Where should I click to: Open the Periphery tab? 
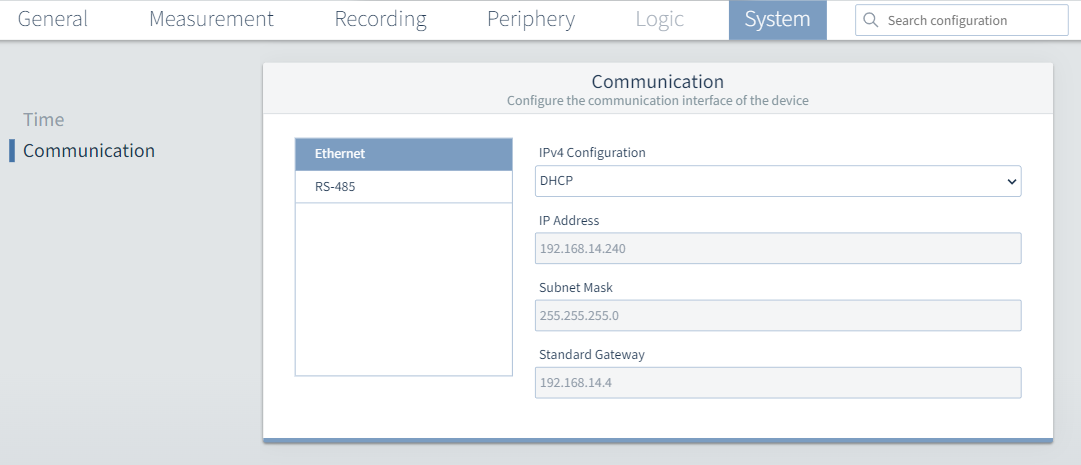(x=531, y=19)
